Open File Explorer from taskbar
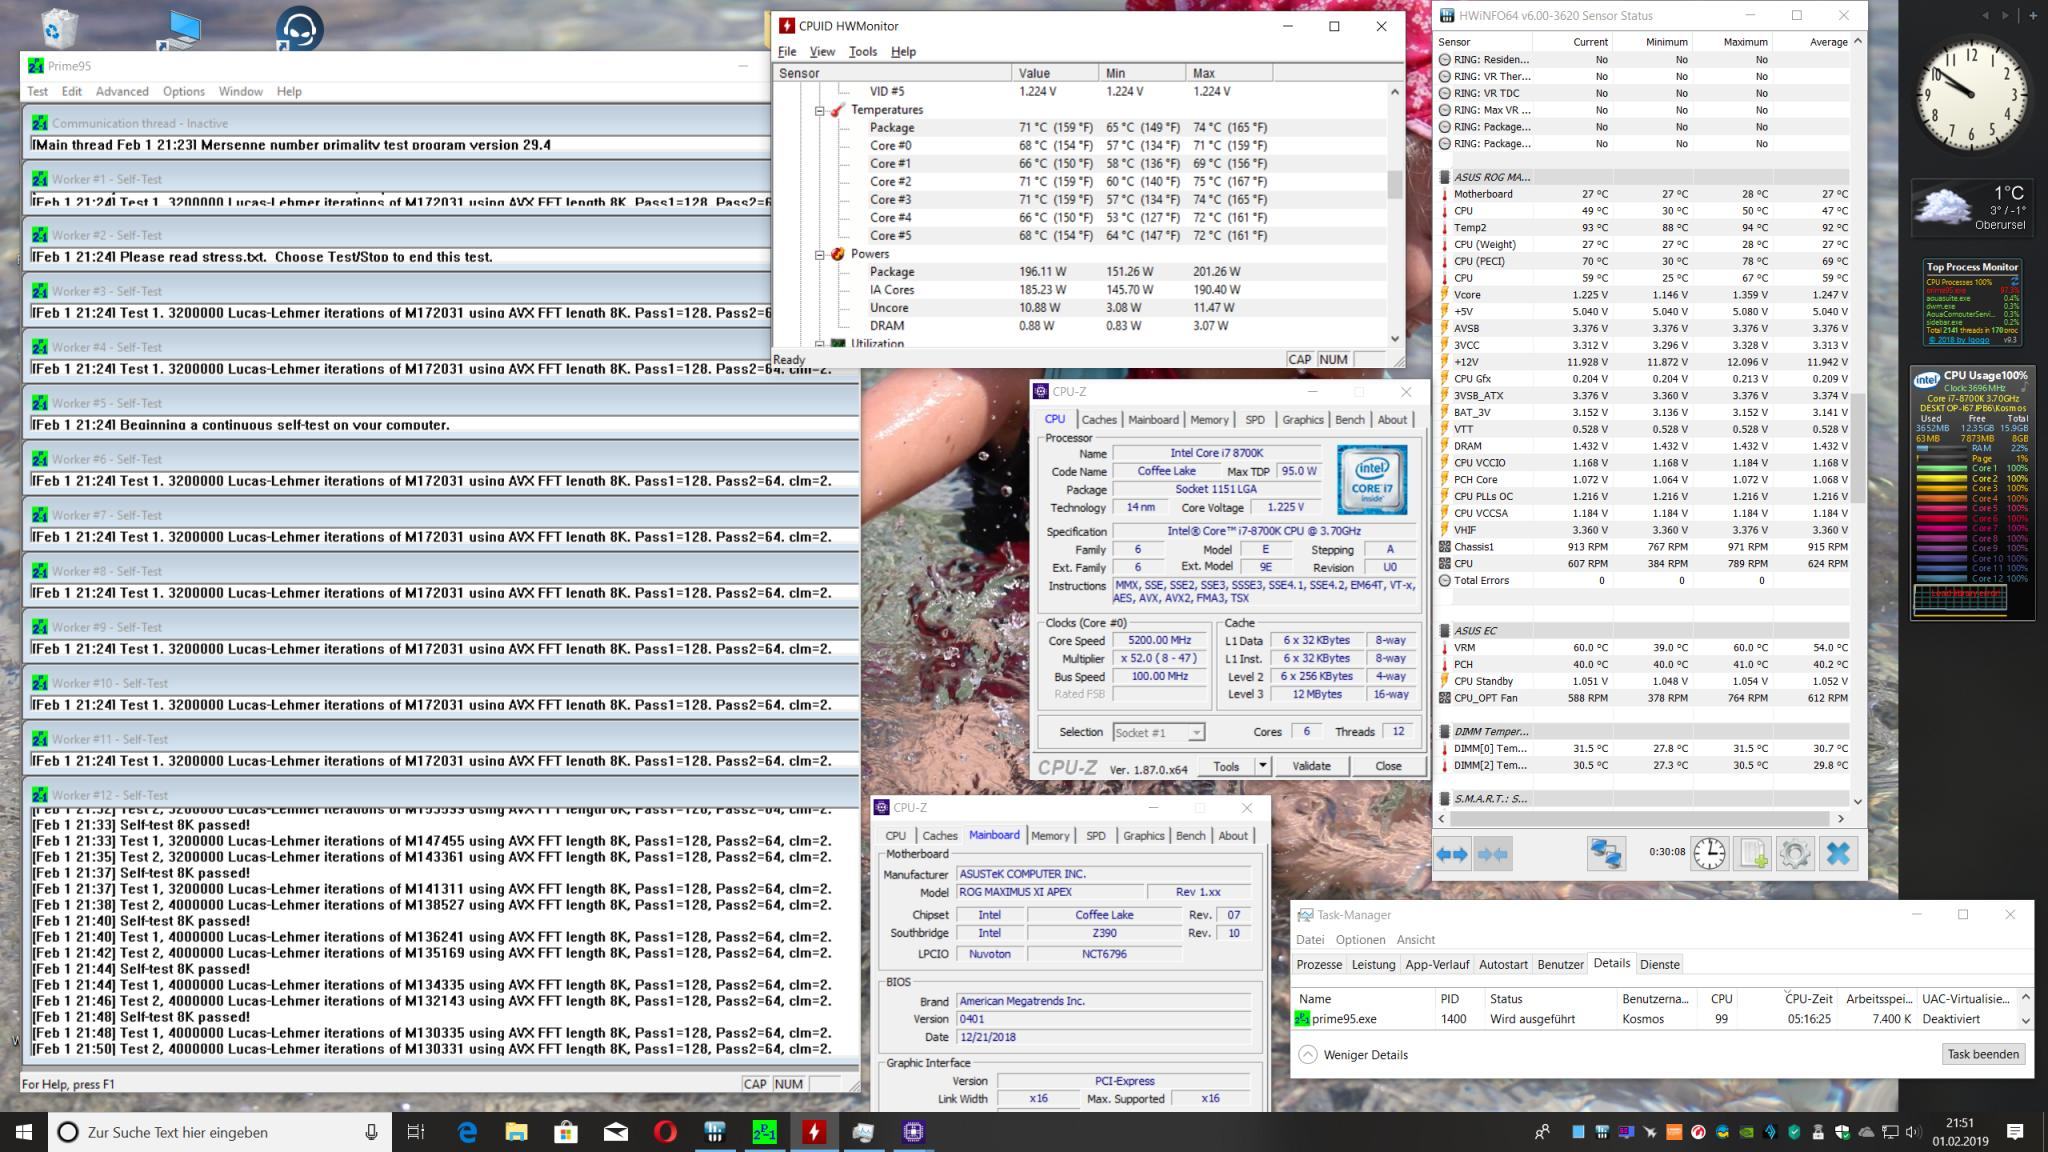This screenshot has width=2048, height=1152. click(x=516, y=1132)
